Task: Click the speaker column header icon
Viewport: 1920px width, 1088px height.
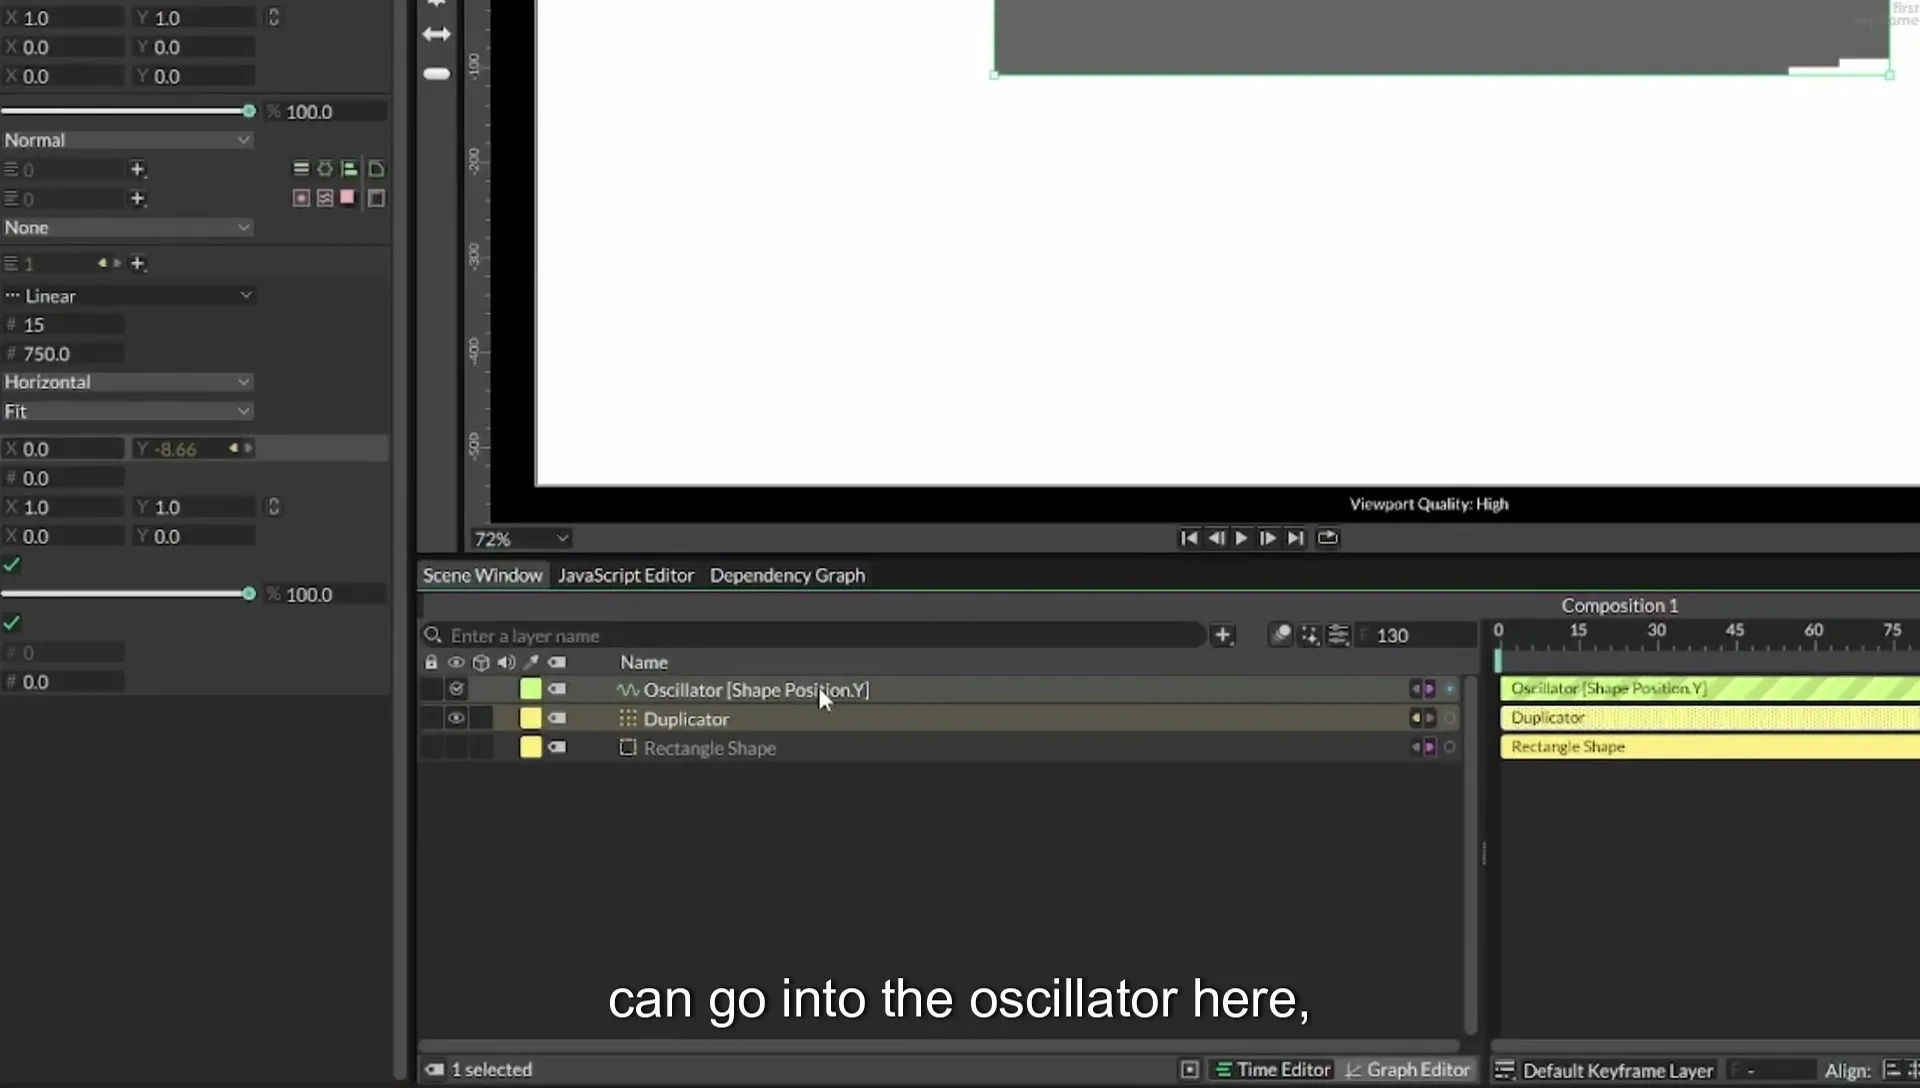Action: 506,662
